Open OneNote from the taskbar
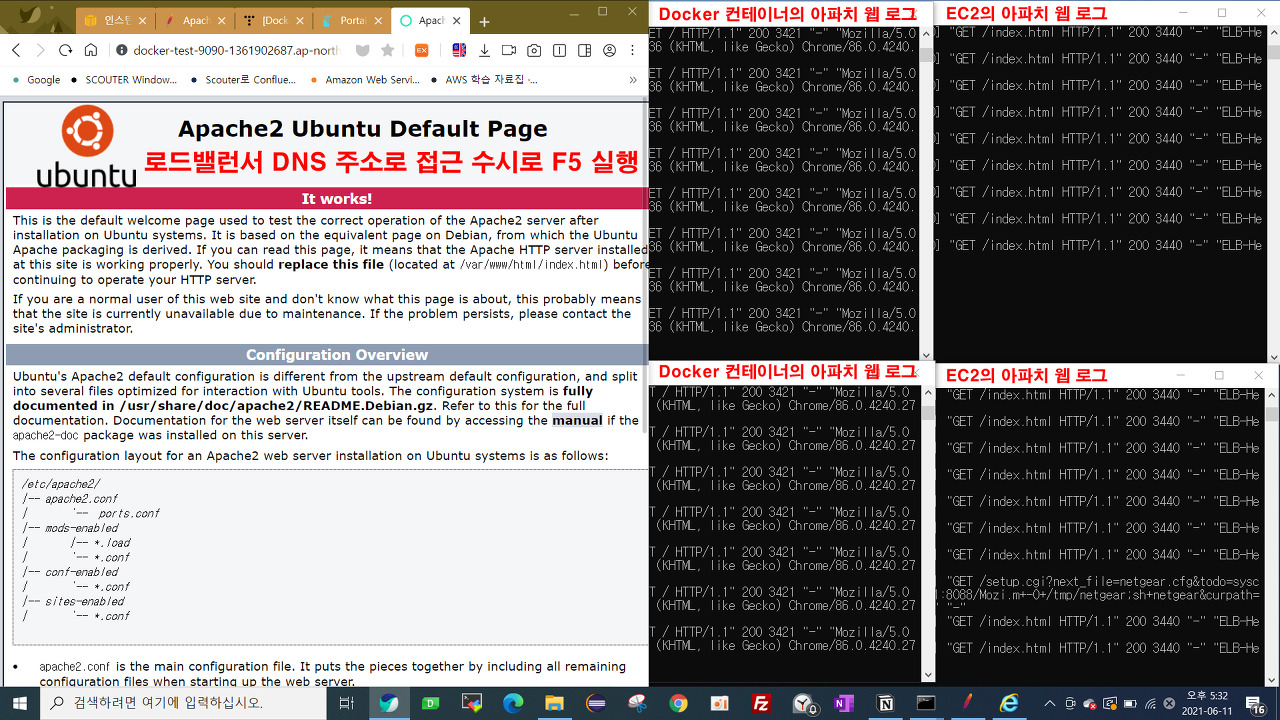The image size is (1280, 720). 843,703
